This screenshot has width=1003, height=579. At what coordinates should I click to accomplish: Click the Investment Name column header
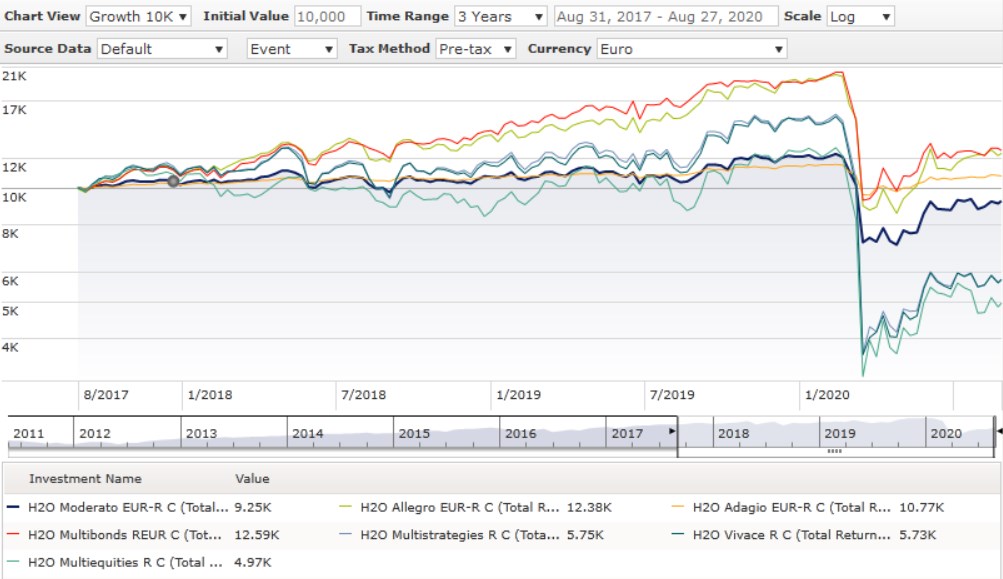85,479
